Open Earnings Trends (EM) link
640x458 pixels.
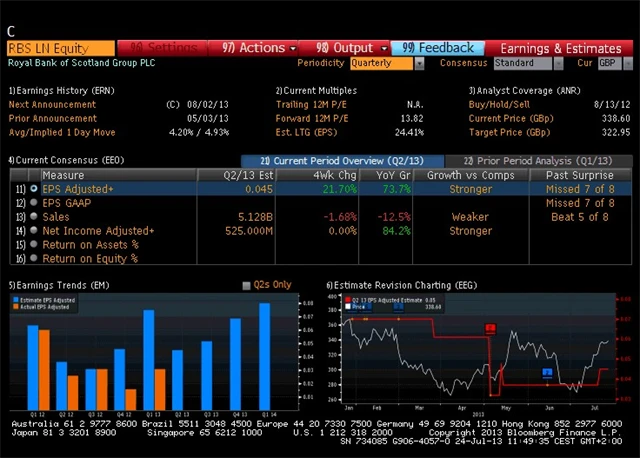(59, 285)
